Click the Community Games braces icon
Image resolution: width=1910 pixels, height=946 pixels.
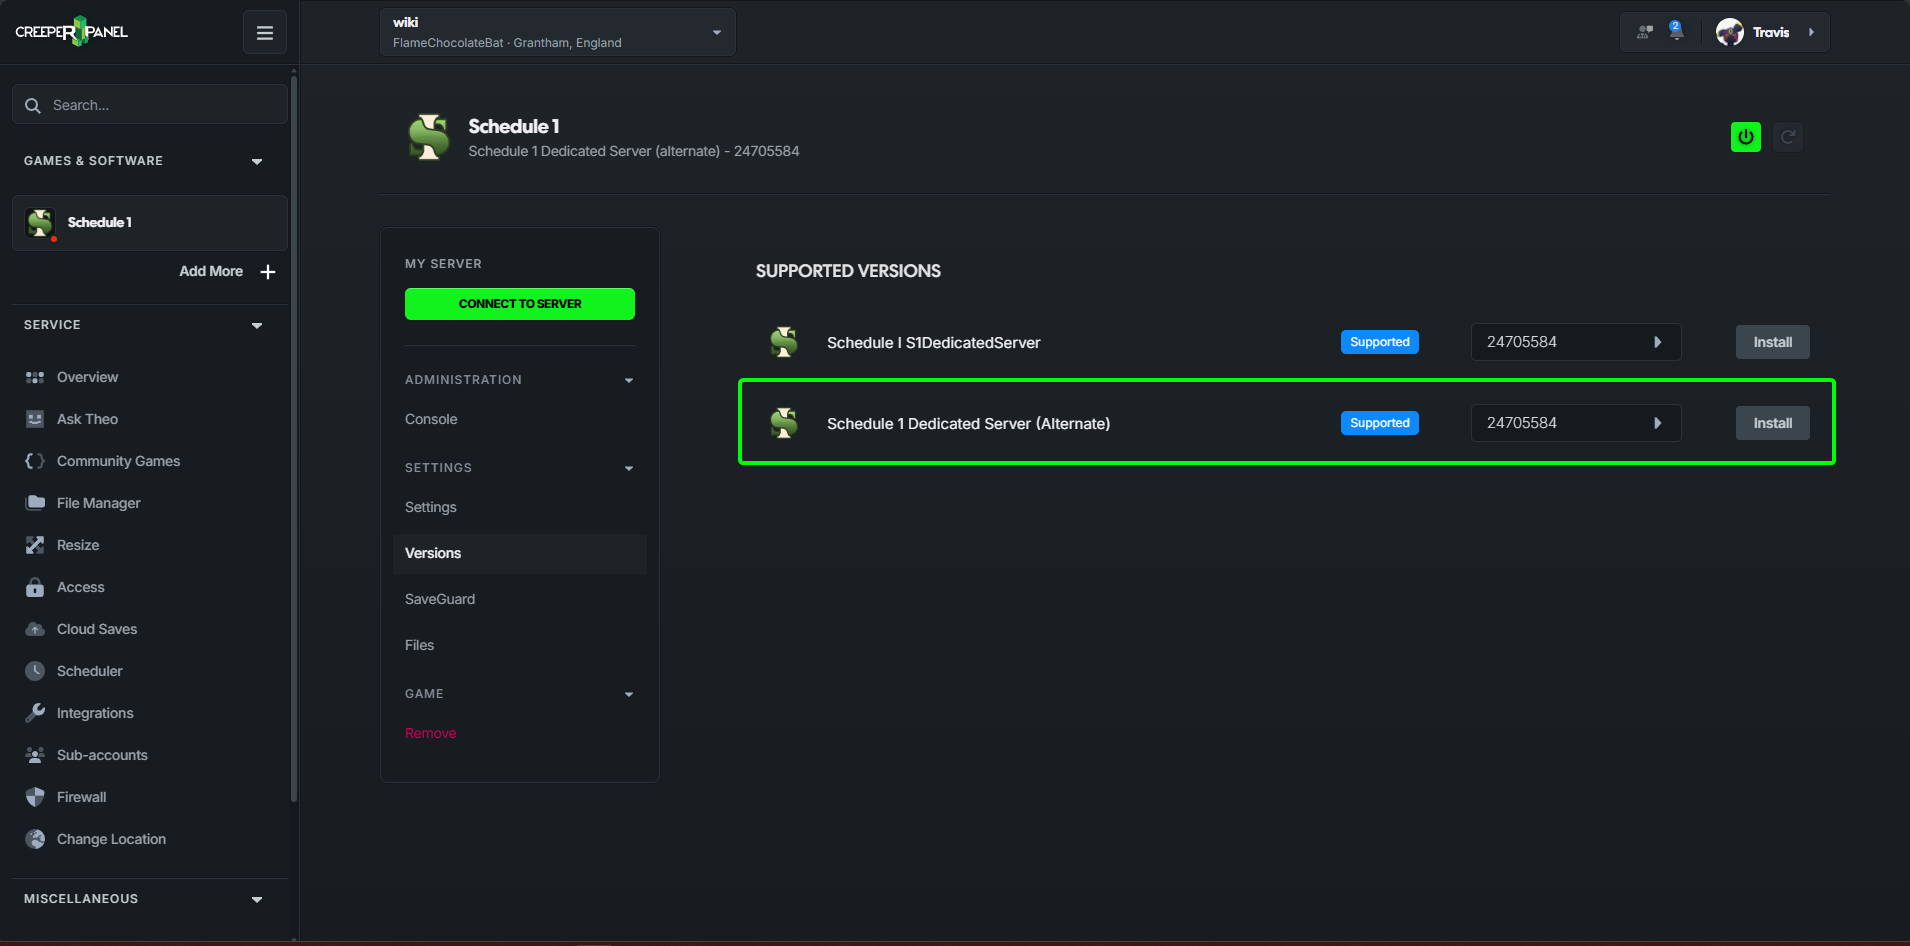point(35,461)
